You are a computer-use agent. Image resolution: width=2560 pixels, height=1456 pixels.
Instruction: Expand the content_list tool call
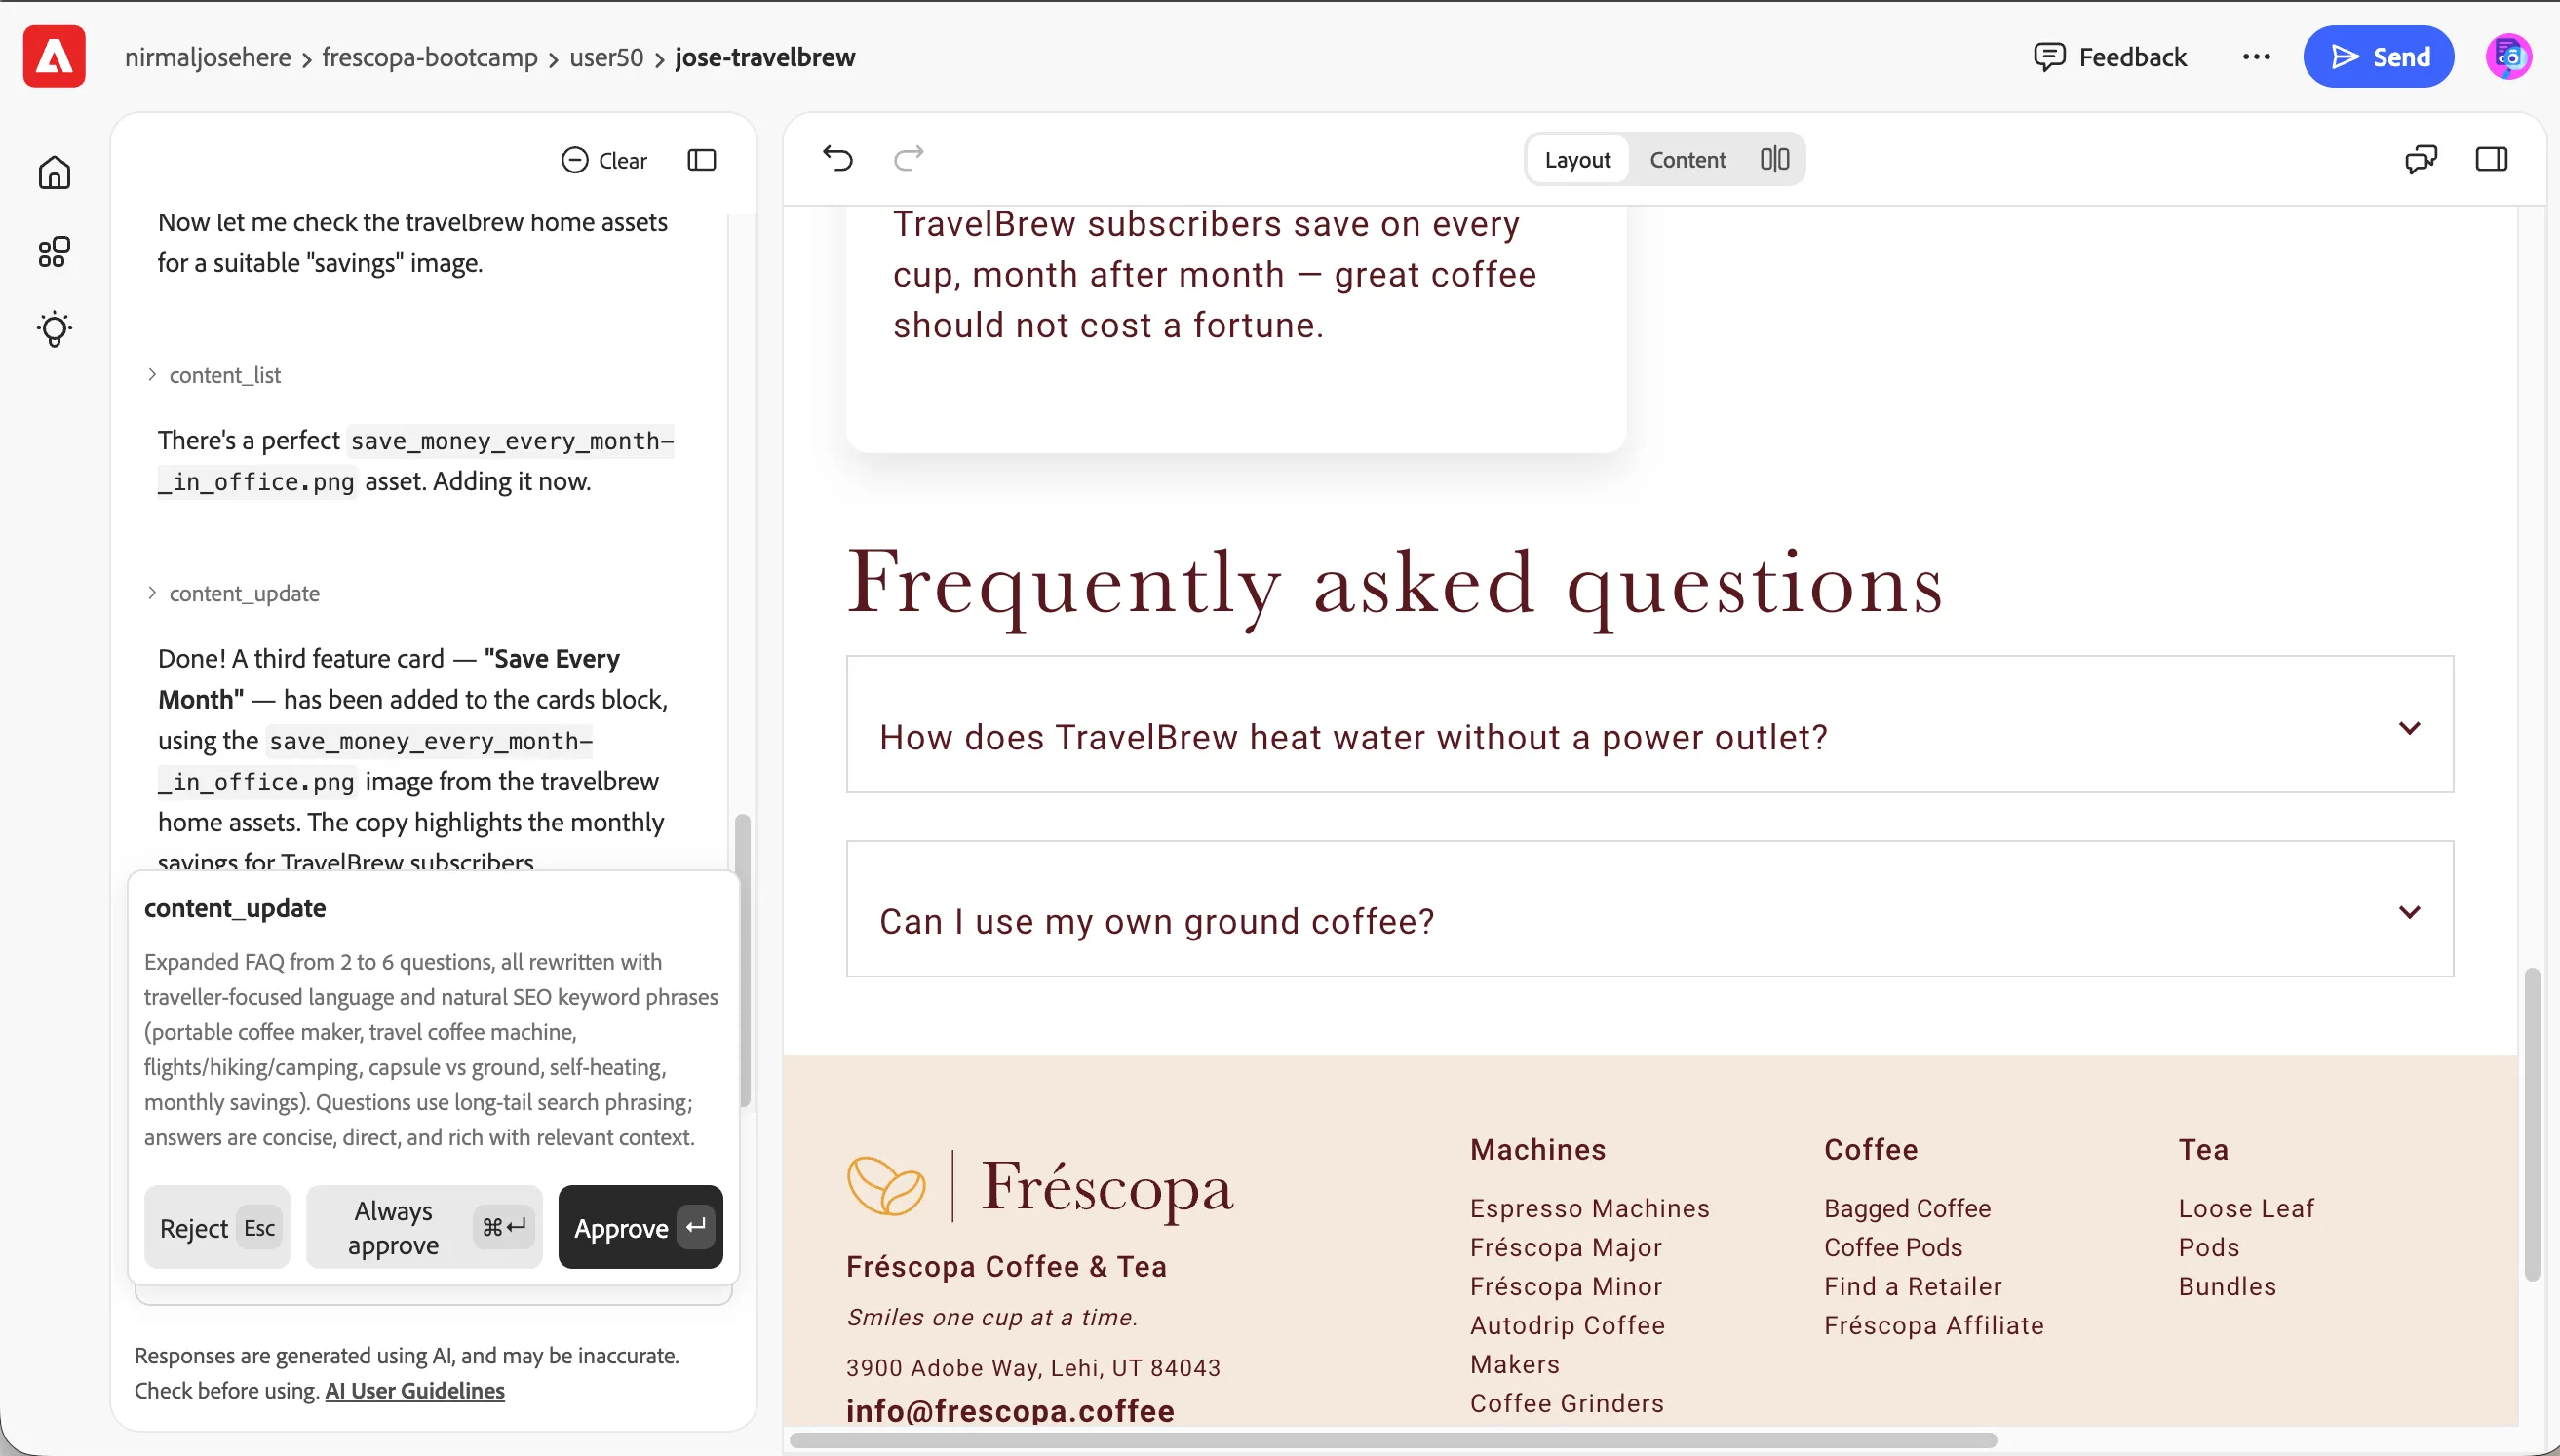pyautogui.click(x=215, y=375)
